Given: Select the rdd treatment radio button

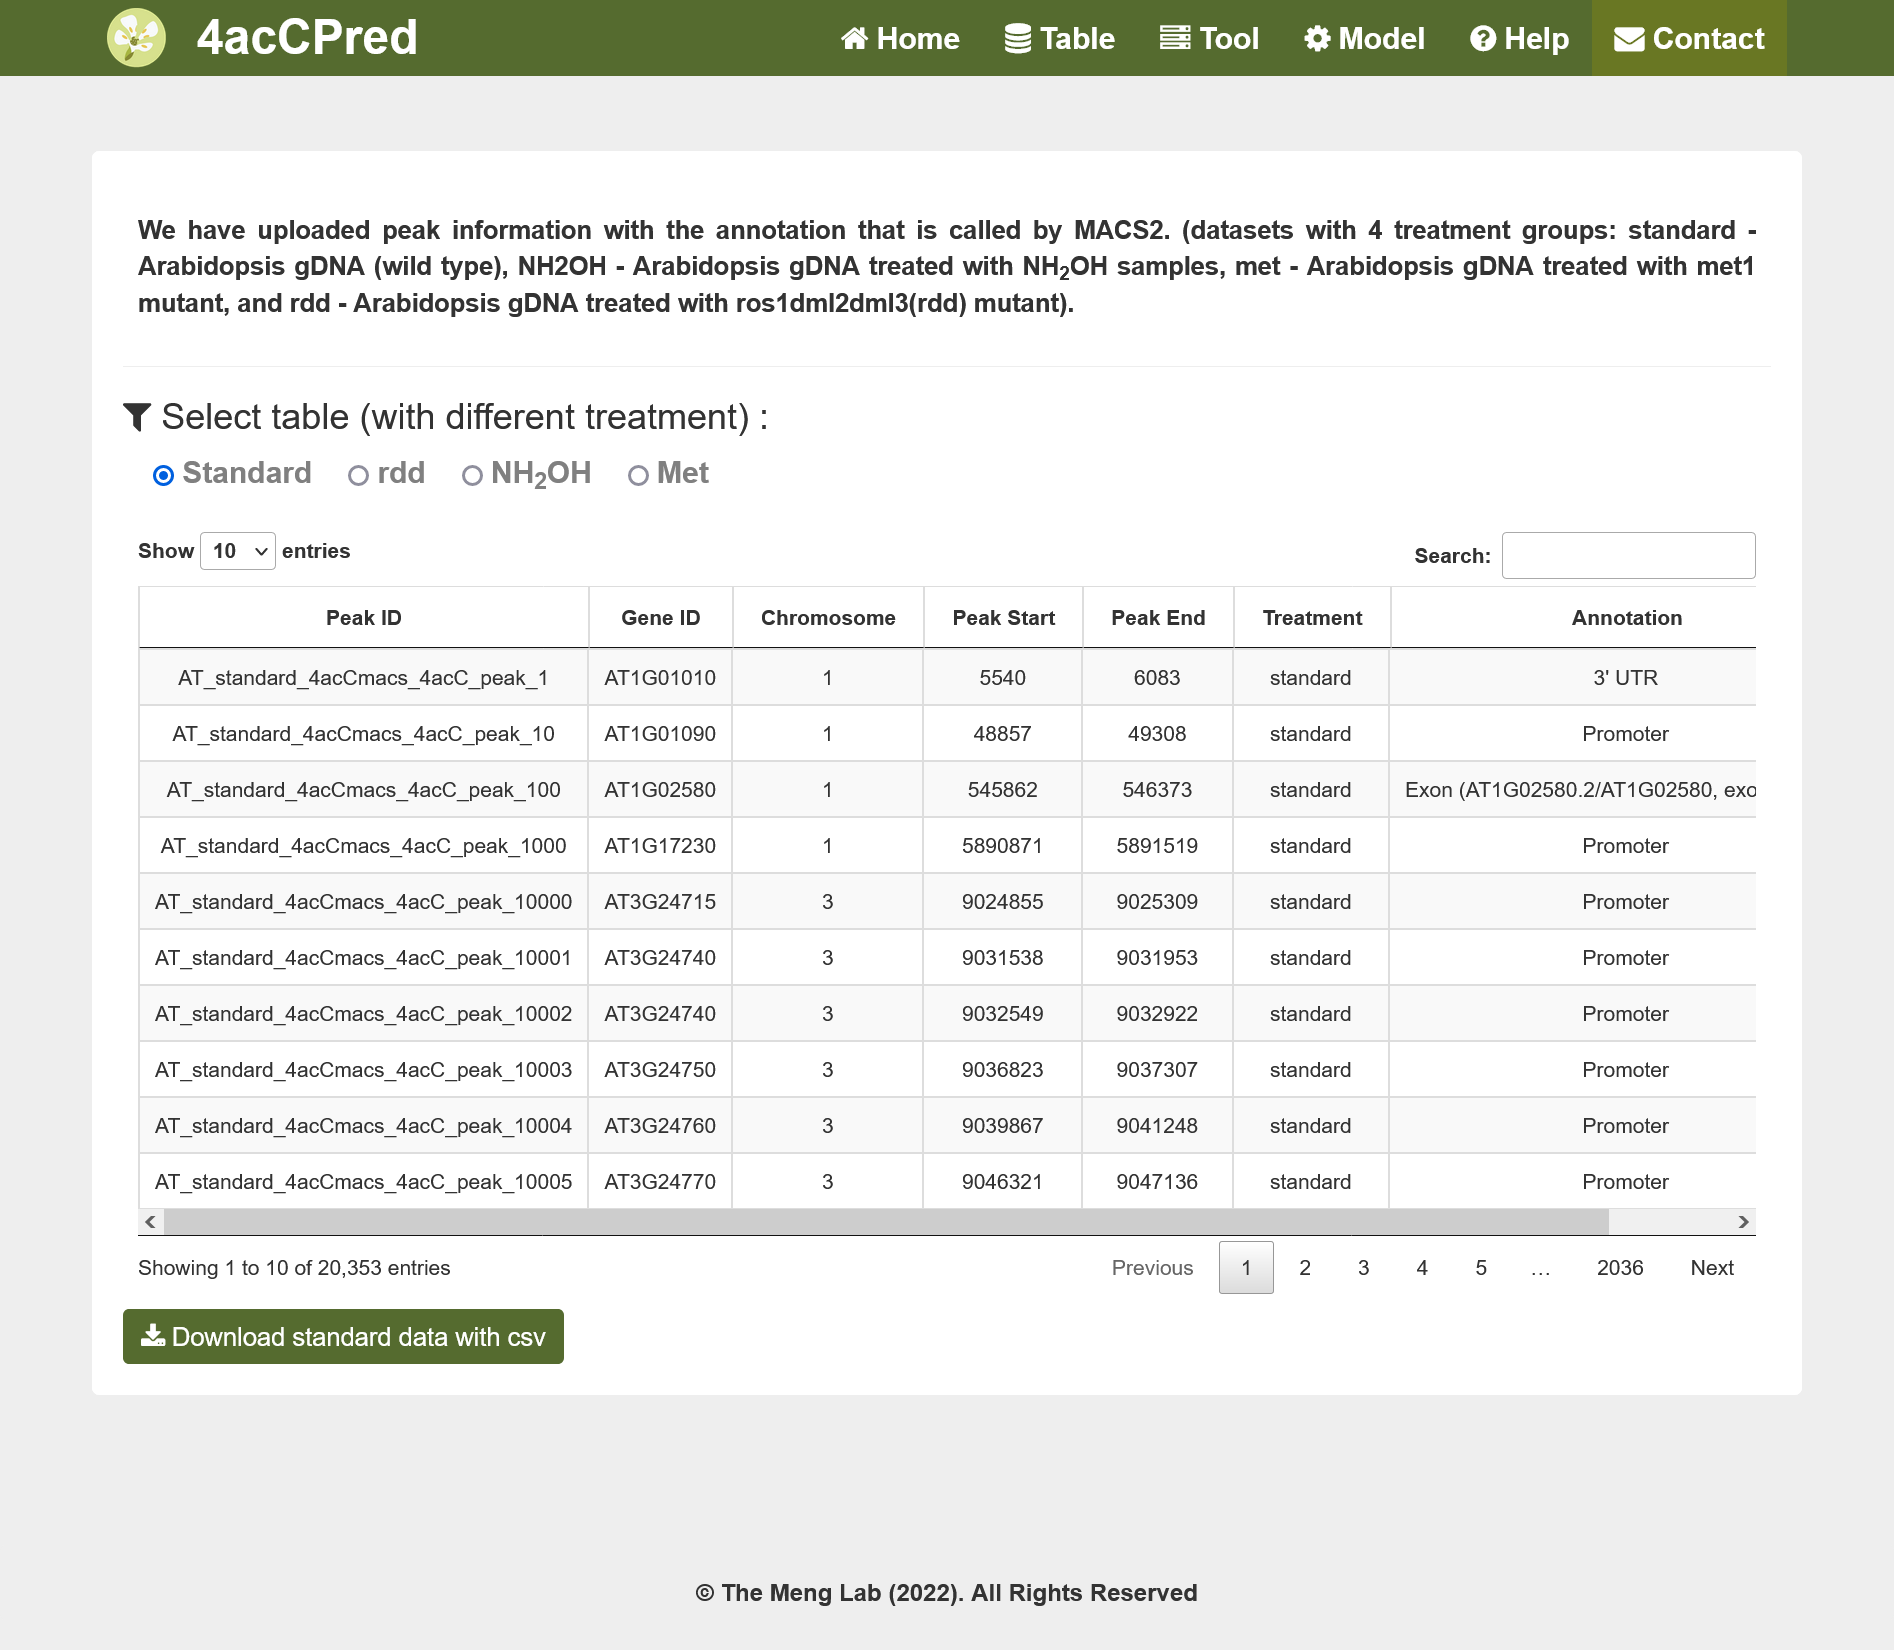Looking at the screenshot, I should [358, 475].
